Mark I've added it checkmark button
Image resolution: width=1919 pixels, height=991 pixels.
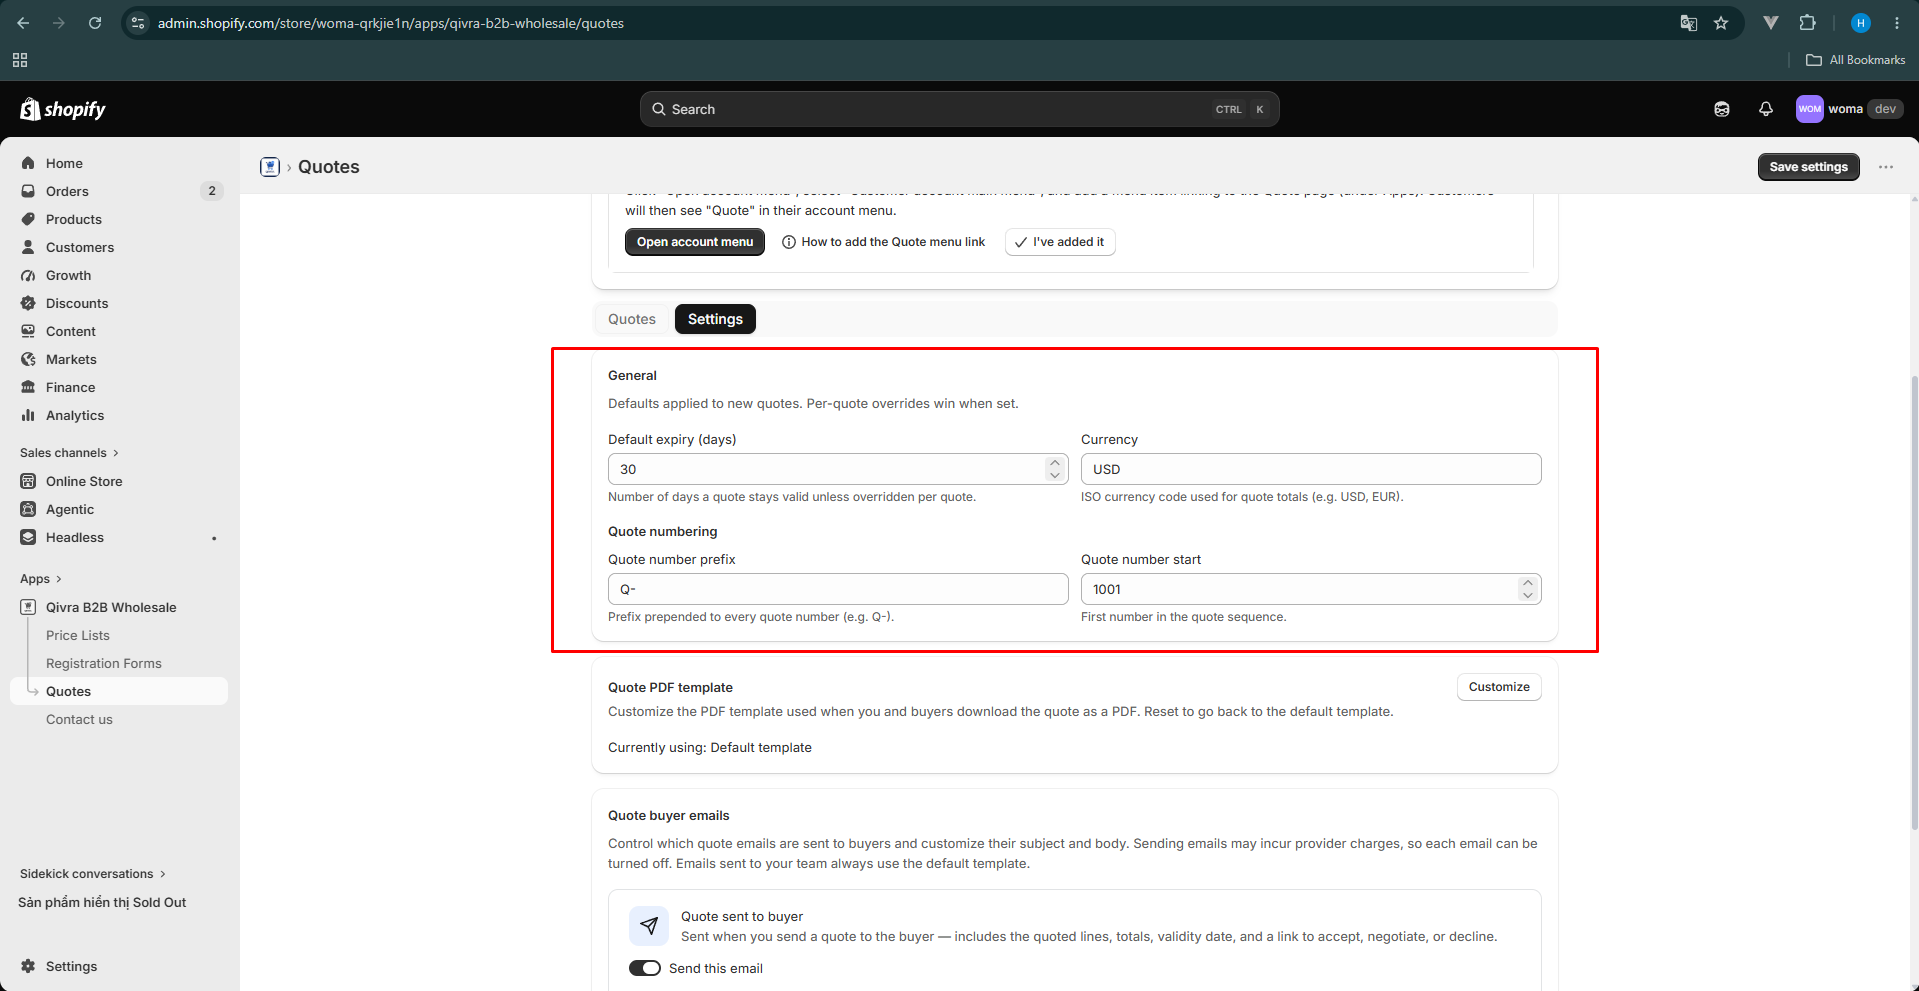[x=1059, y=242]
